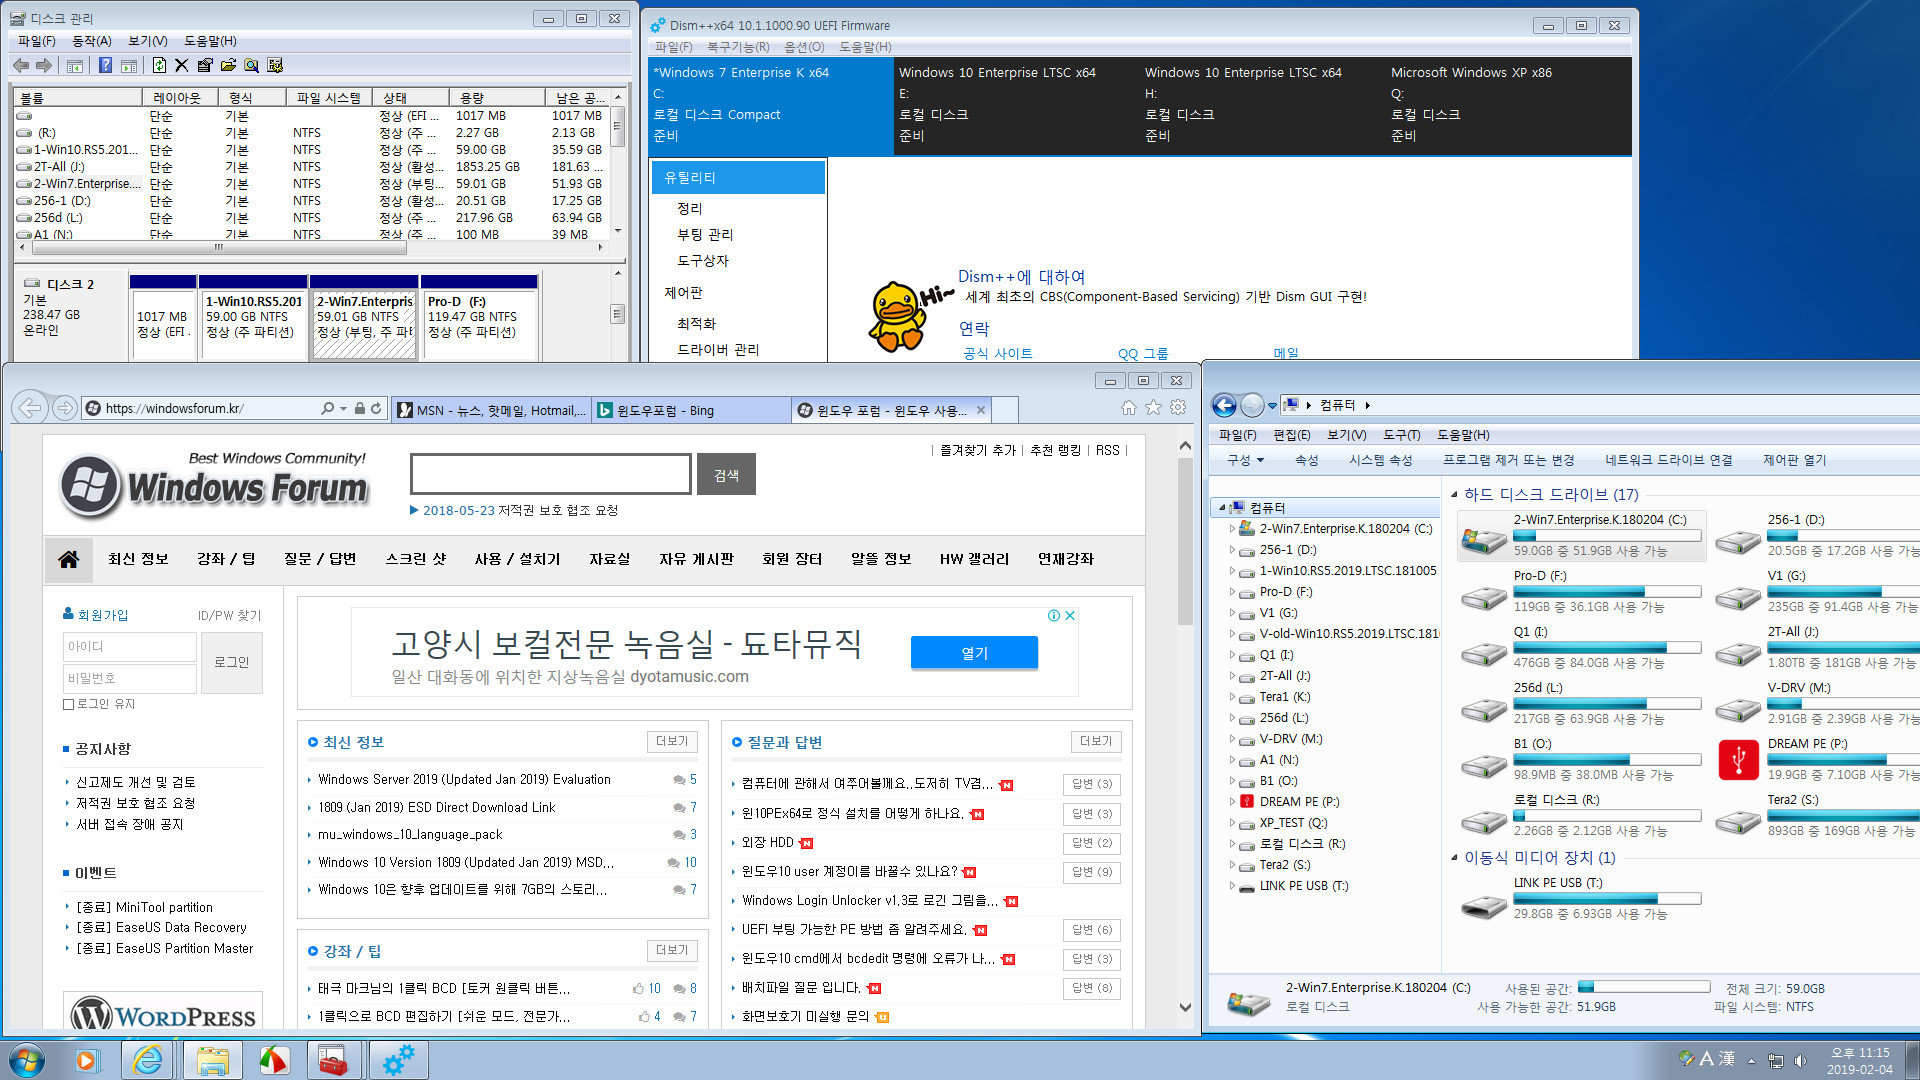Click the volume speaker icon in system tray
Viewport: 1920px width, 1080px height.
coord(1801,1060)
